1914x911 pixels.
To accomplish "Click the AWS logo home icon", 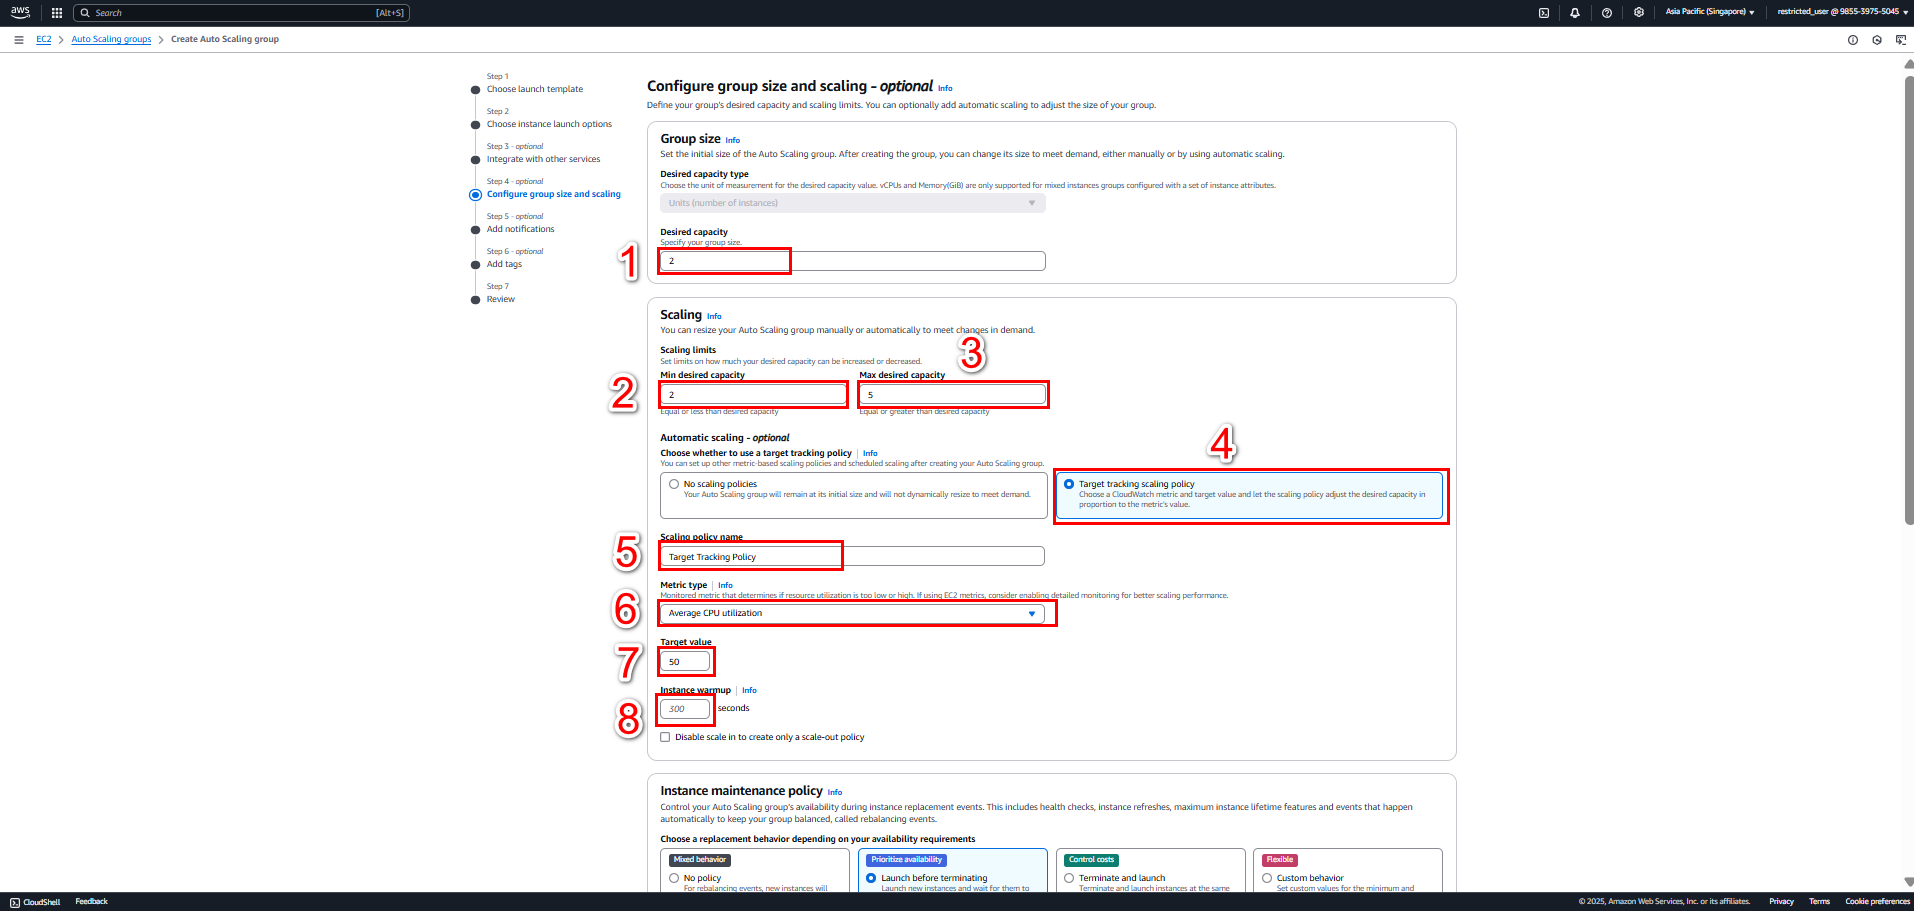I will [x=20, y=13].
